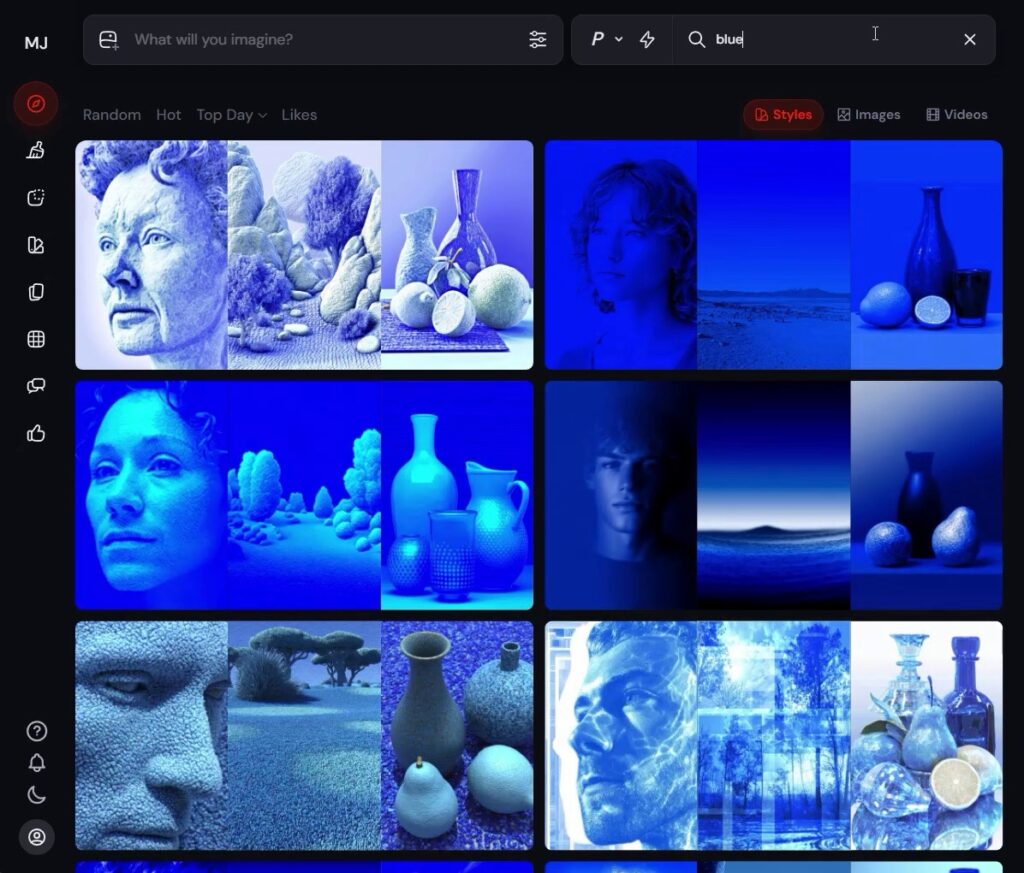Screen dimensions: 1024x873
Task: Click the chat bubbles icon in sidebar
Action: tap(36, 386)
